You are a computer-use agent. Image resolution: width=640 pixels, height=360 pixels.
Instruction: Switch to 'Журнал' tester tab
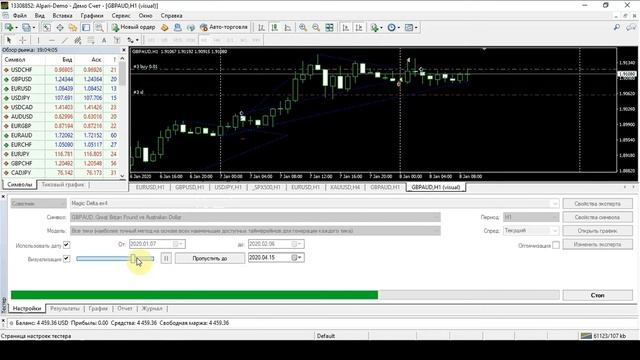click(x=152, y=309)
